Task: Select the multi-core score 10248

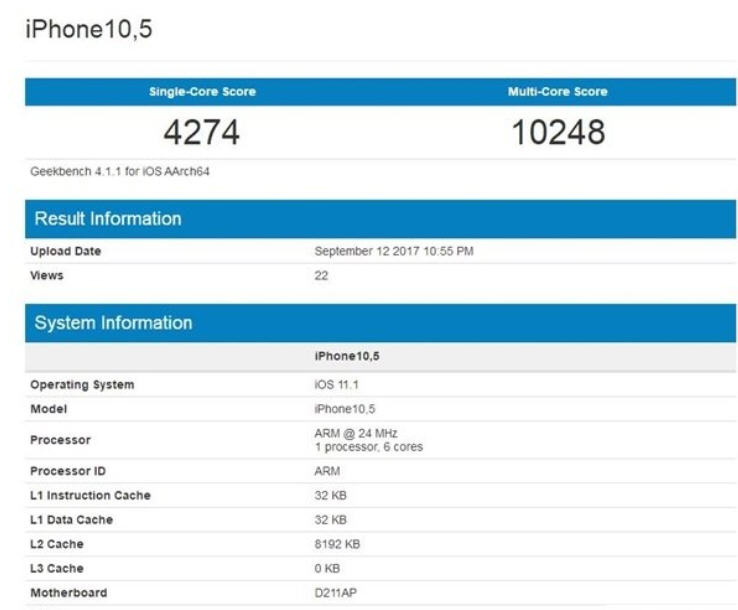Action: coord(558,132)
